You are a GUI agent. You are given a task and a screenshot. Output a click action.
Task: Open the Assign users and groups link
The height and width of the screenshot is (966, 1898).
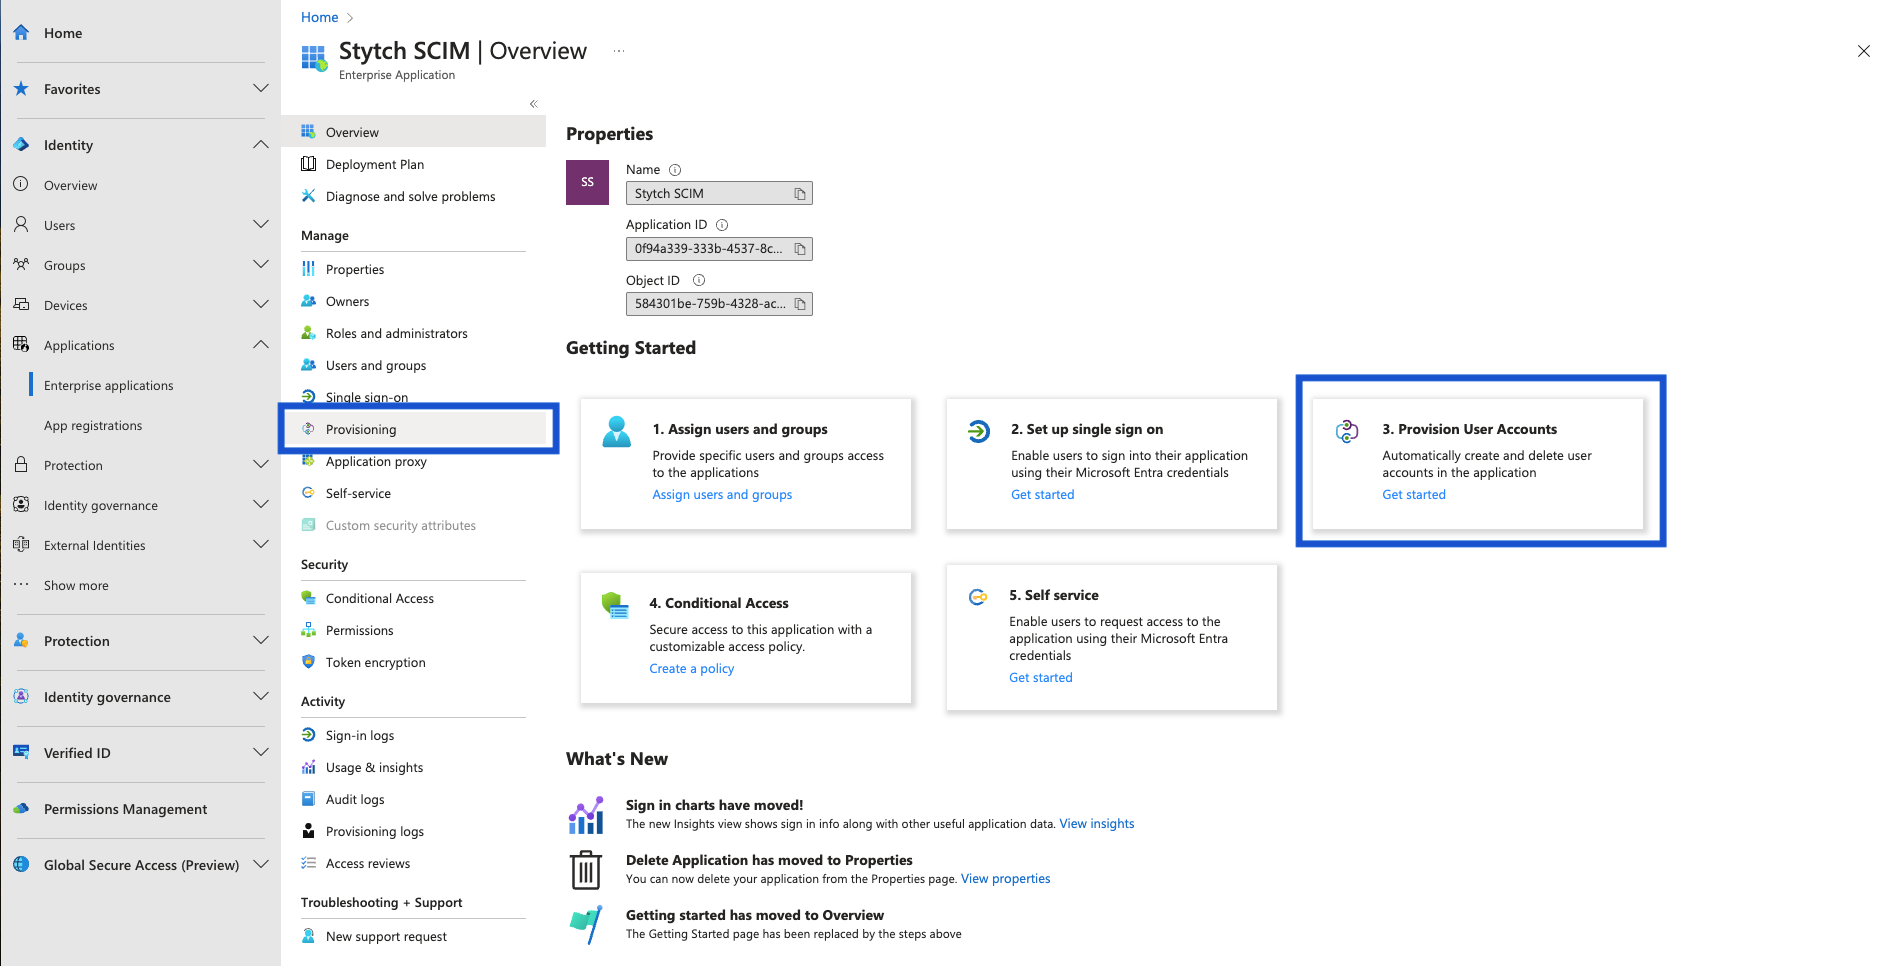click(722, 494)
